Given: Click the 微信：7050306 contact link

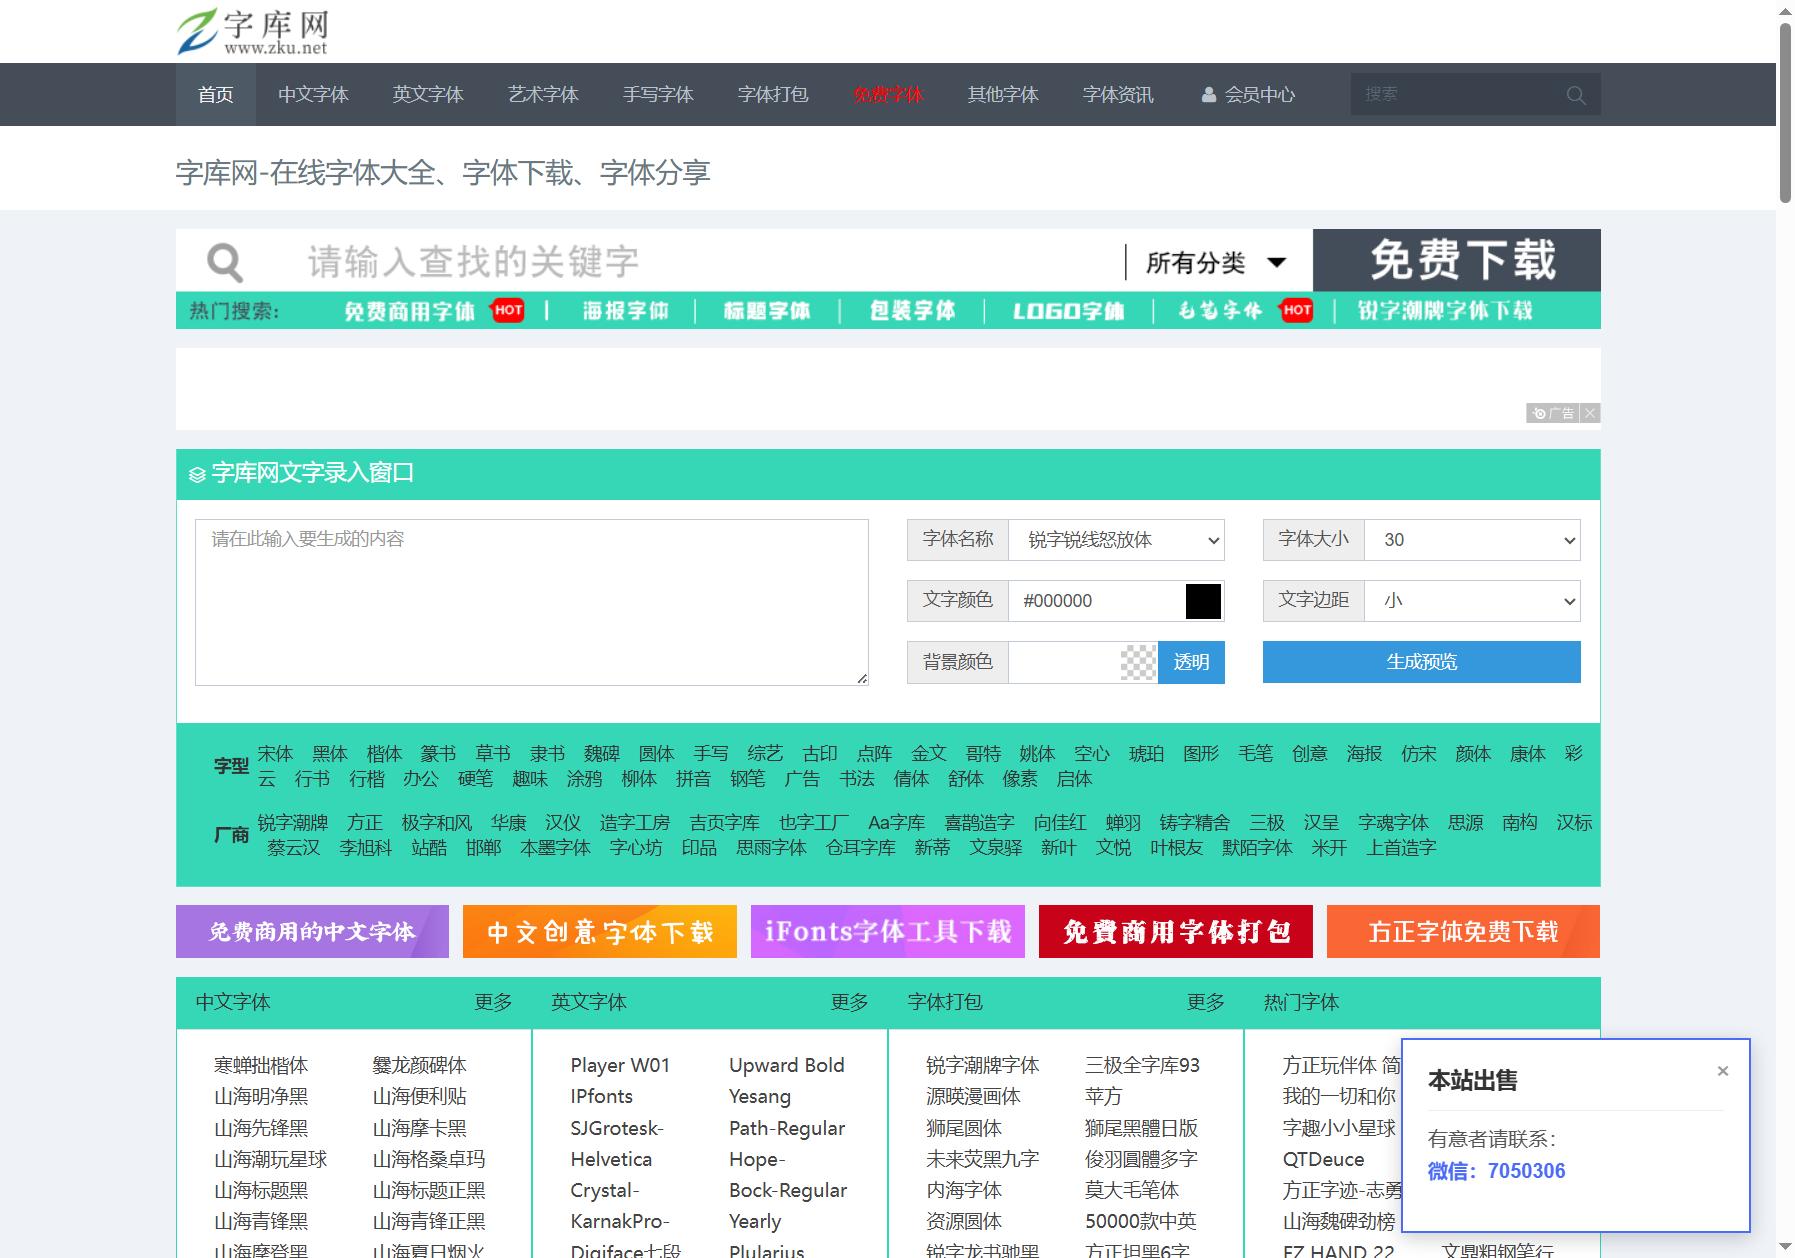Looking at the screenshot, I should pyautogui.click(x=1496, y=1171).
